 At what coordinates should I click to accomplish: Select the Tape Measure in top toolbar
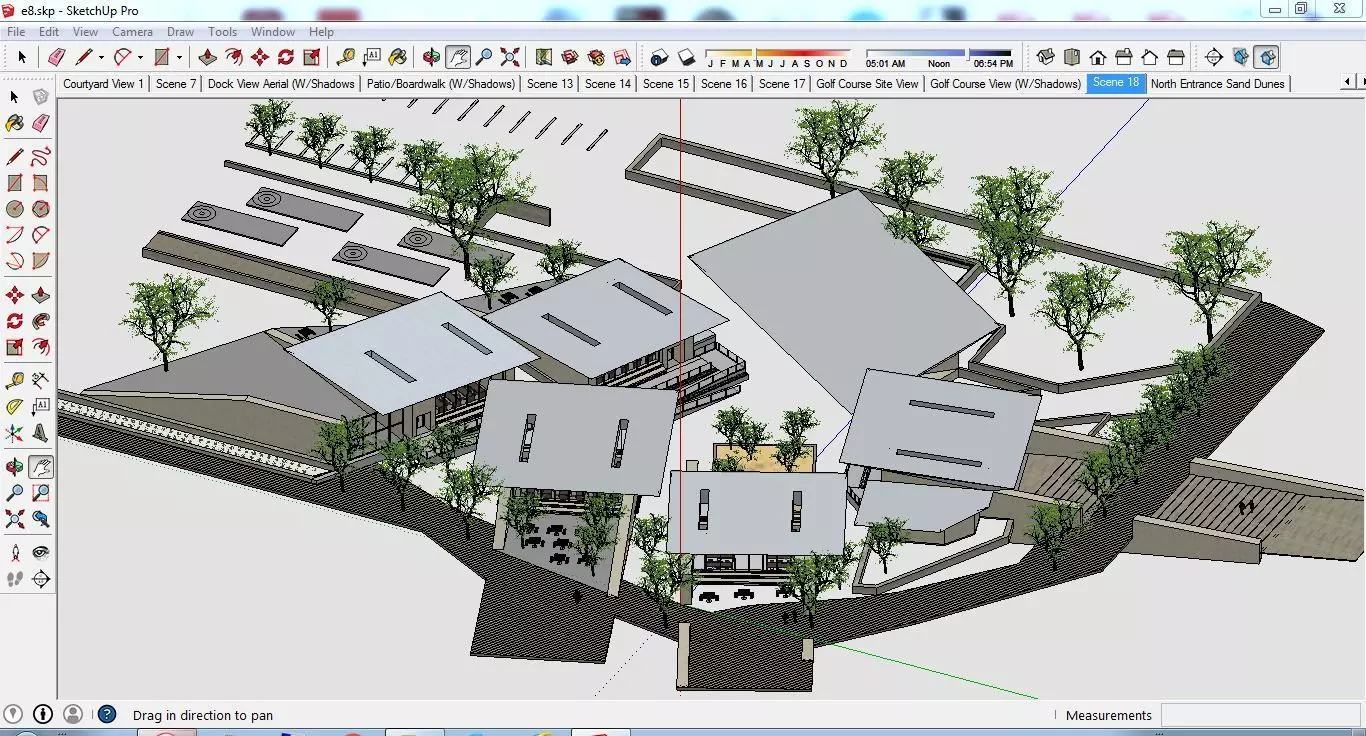pos(346,57)
